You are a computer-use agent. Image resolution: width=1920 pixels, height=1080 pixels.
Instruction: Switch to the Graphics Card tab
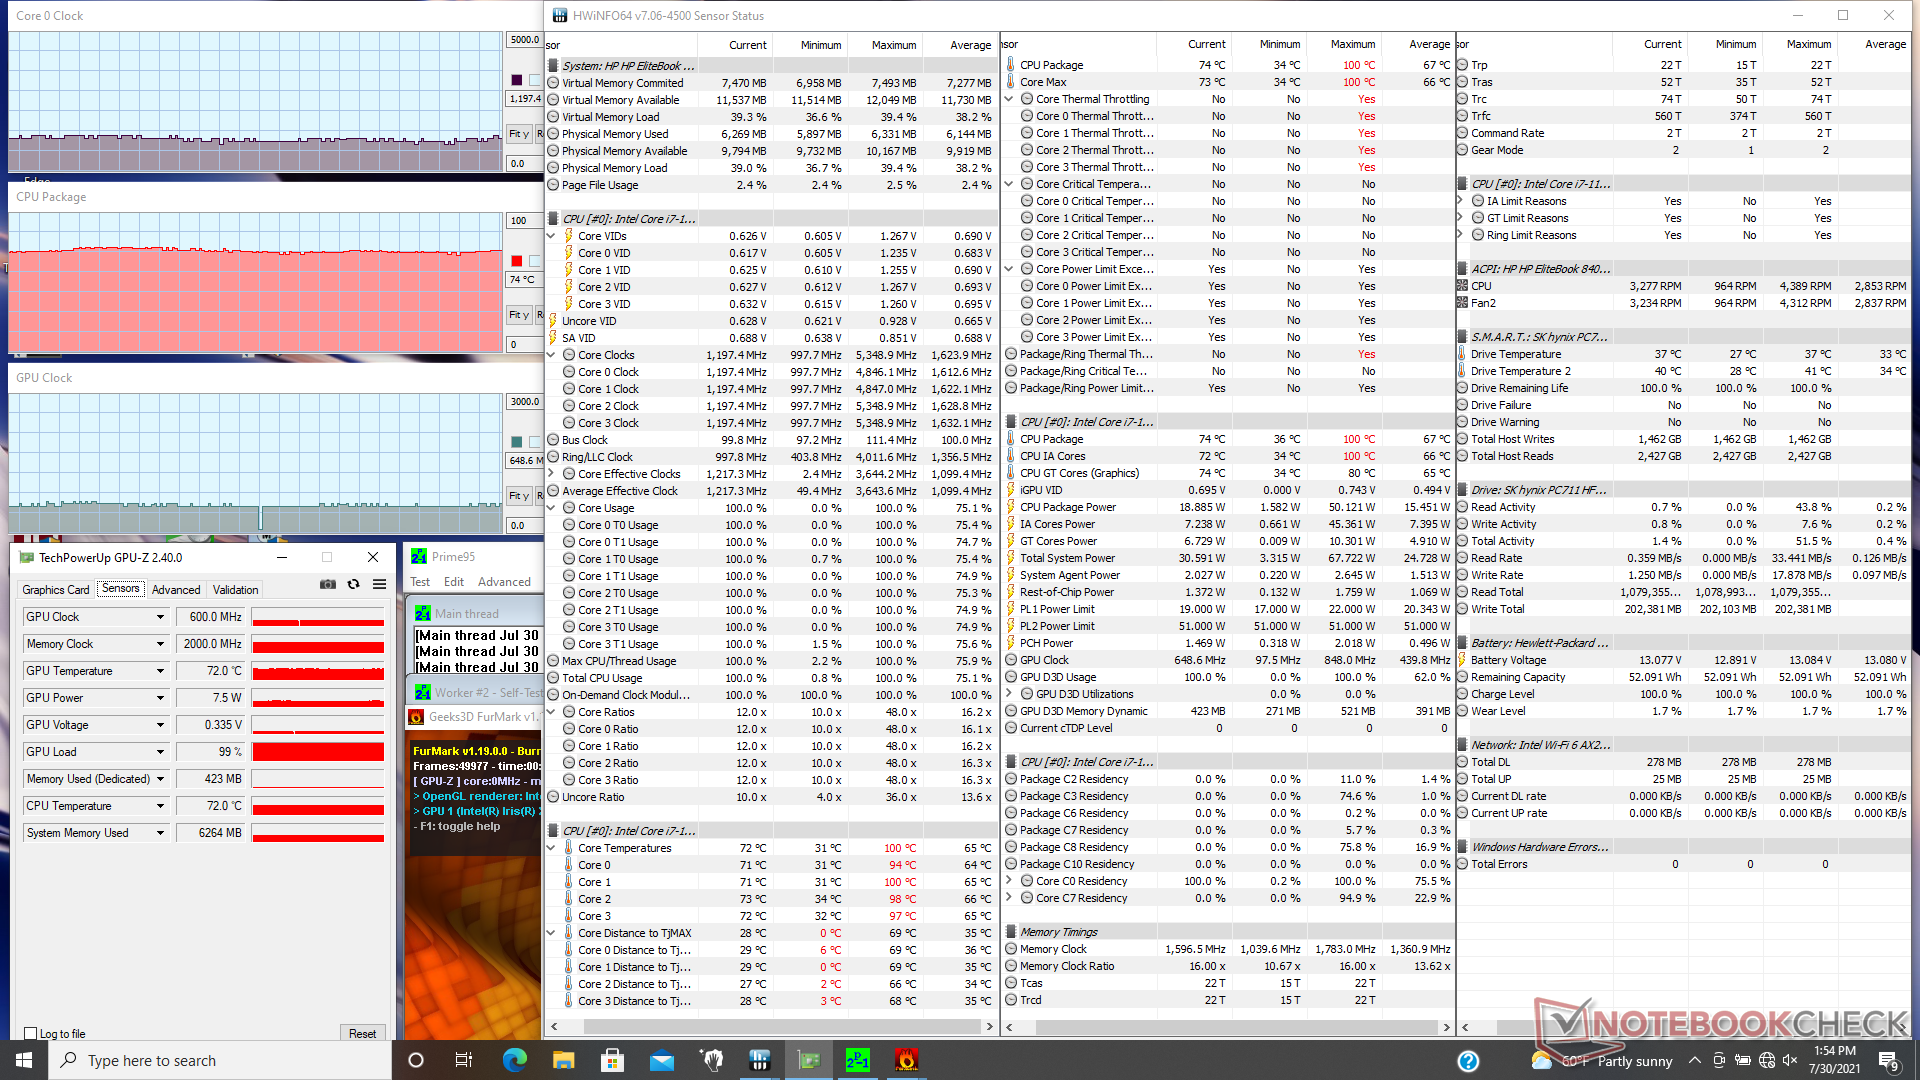tap(56, 590)
